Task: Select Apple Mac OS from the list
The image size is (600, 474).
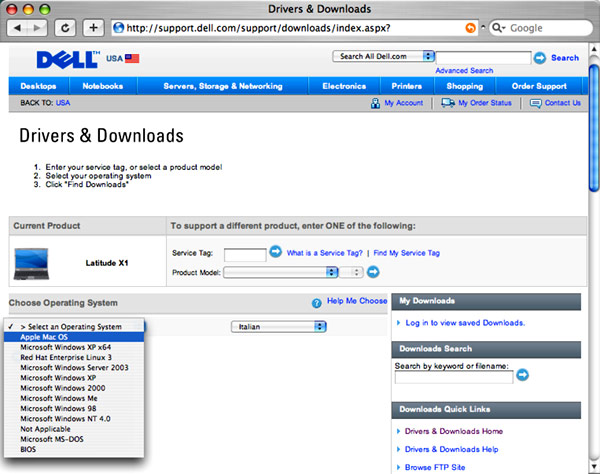Action: (74, 337)
